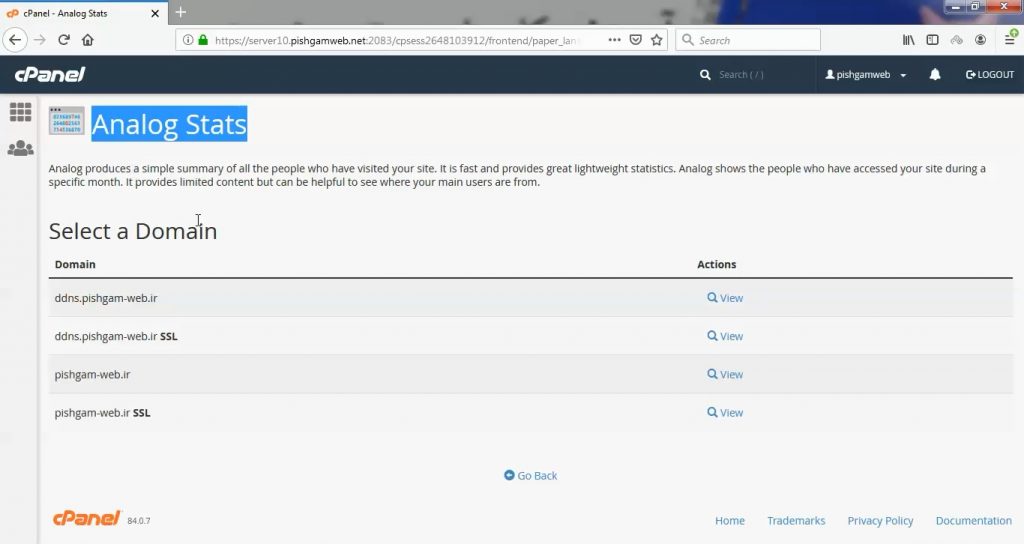This screenshot has width=1024, height=544.
Task: View stats for pishgam-web.ir SSL
Action: [x=725, y=413]
